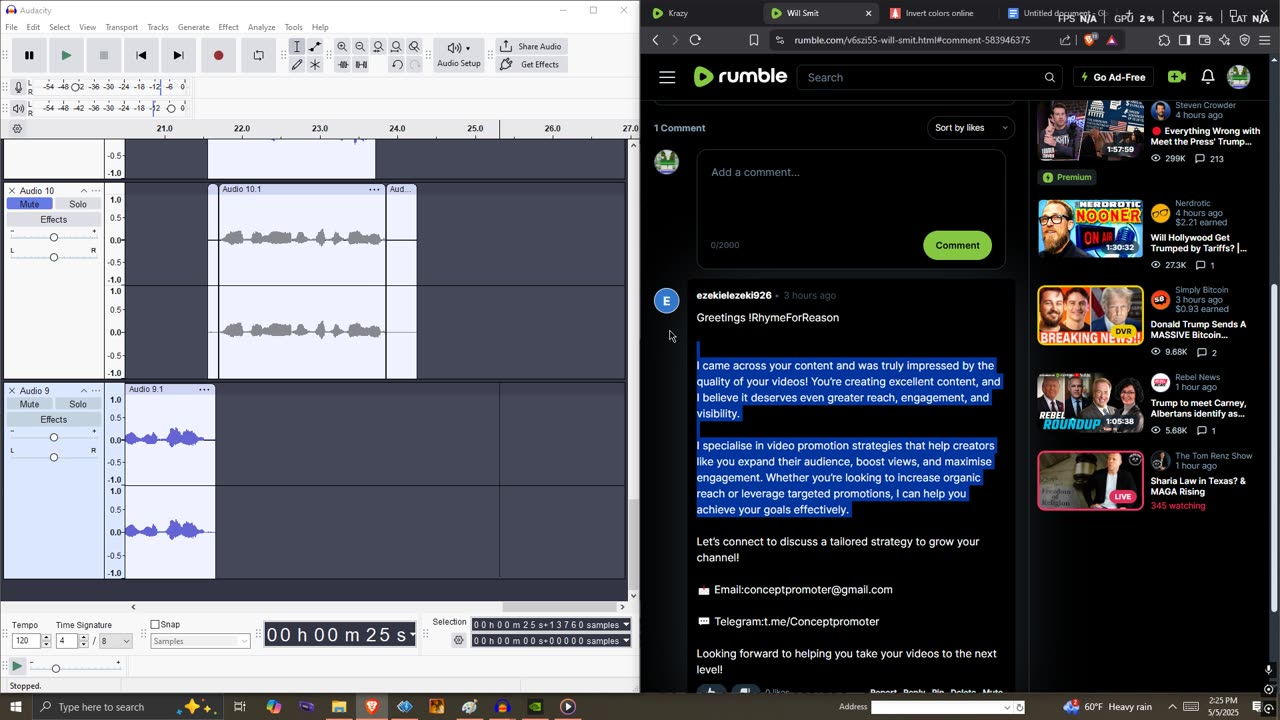Skip to start of the project
Screen dimensions: 1280x720
[x=141, y=55]
